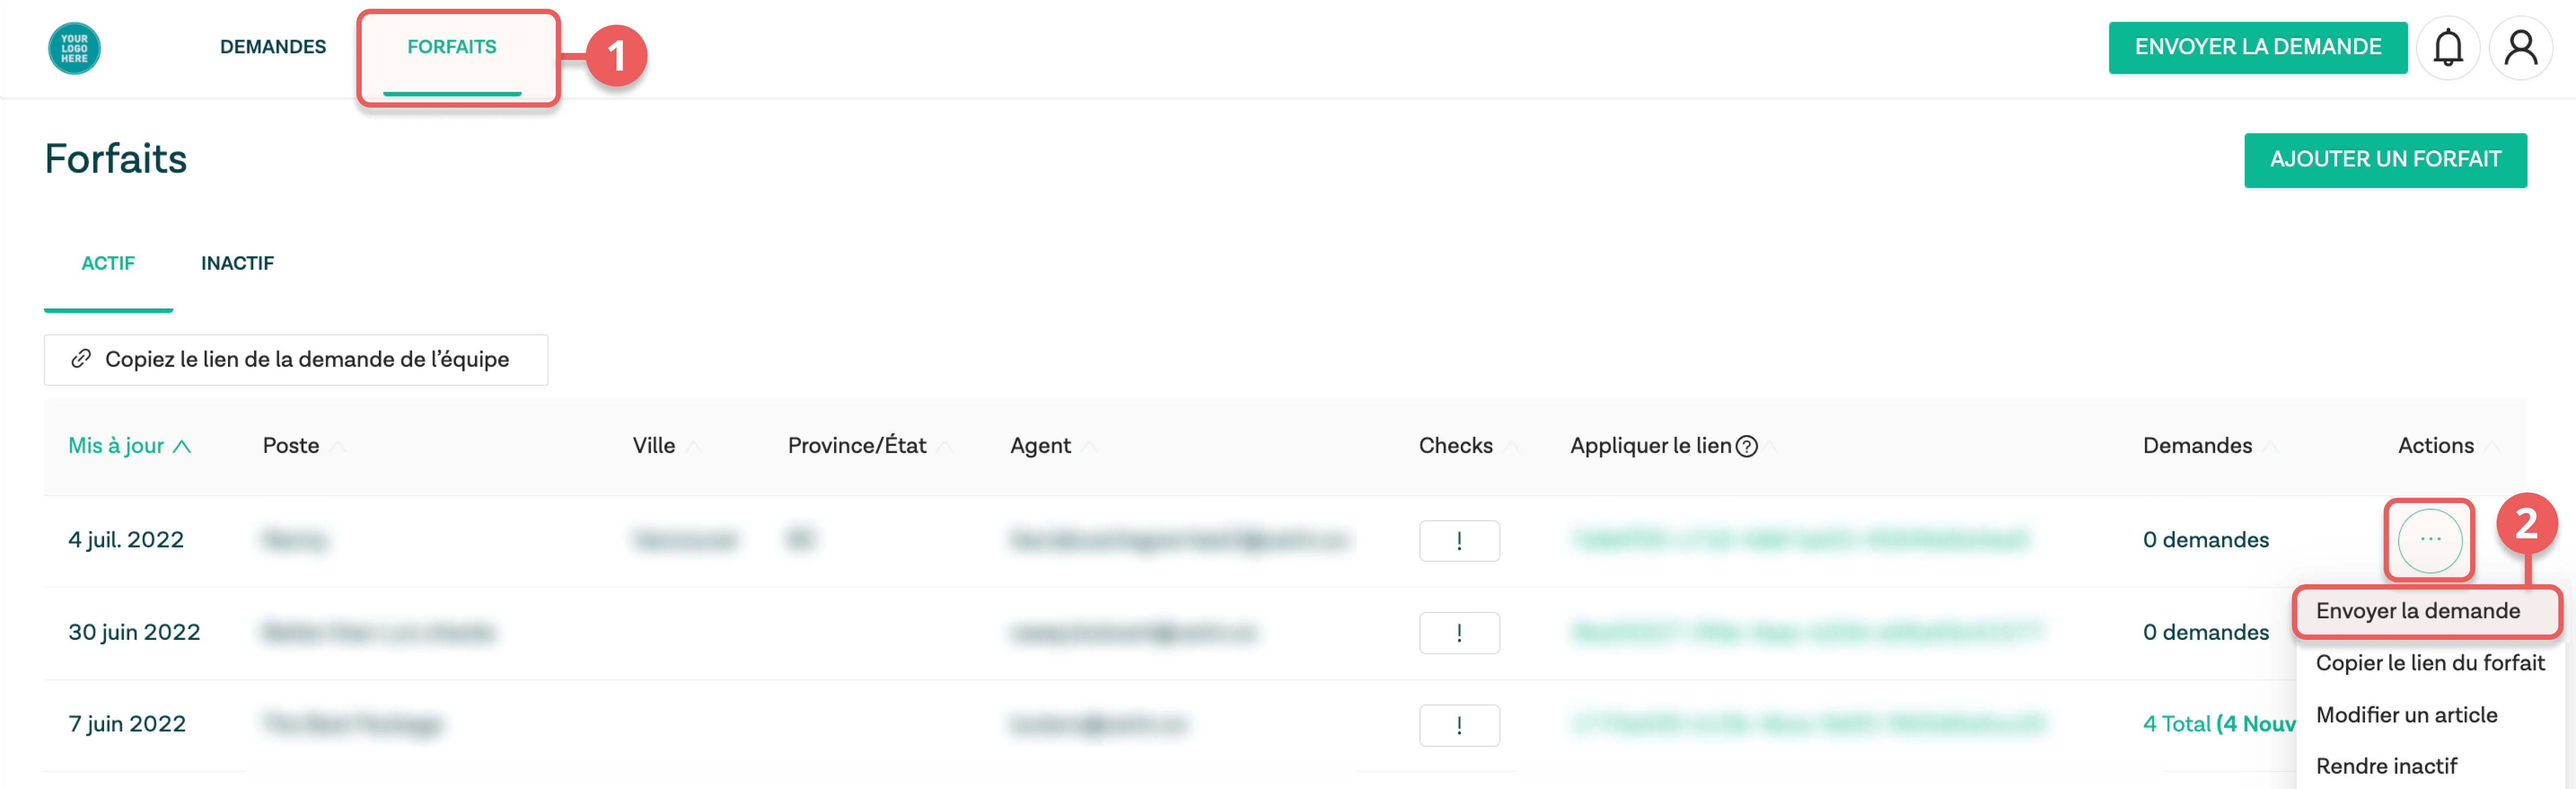
Task: Open three-dot actions menu for 4 juil. 2022
Action: 2429,540
